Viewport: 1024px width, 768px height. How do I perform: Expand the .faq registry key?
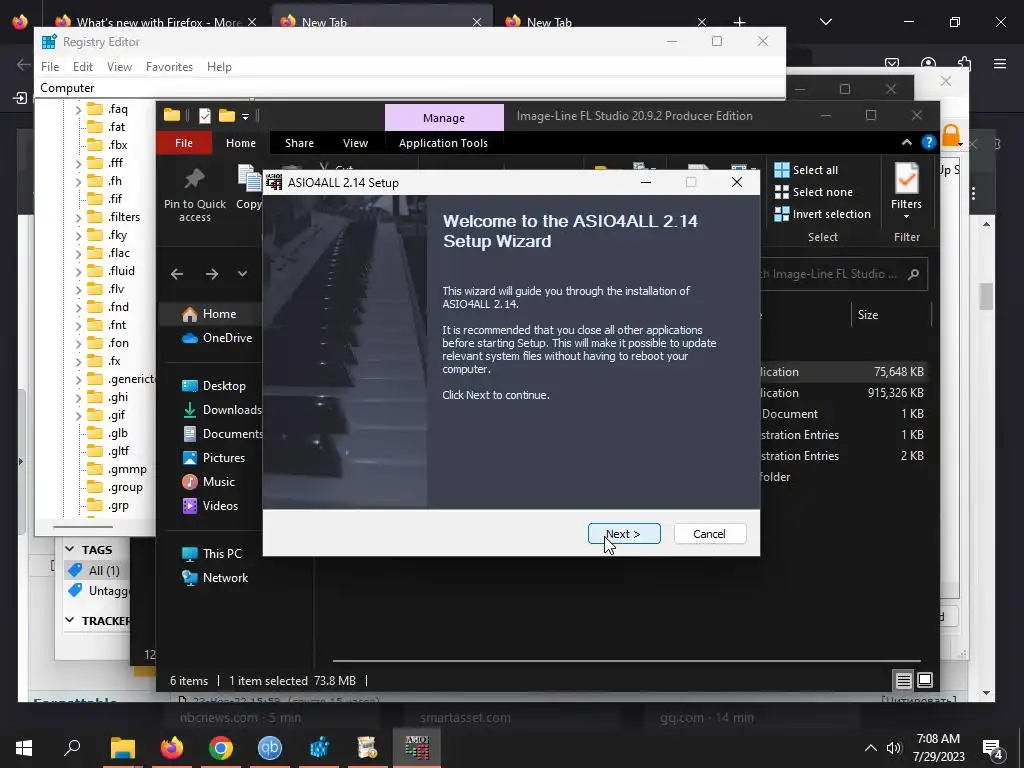(x=78, y=109)
